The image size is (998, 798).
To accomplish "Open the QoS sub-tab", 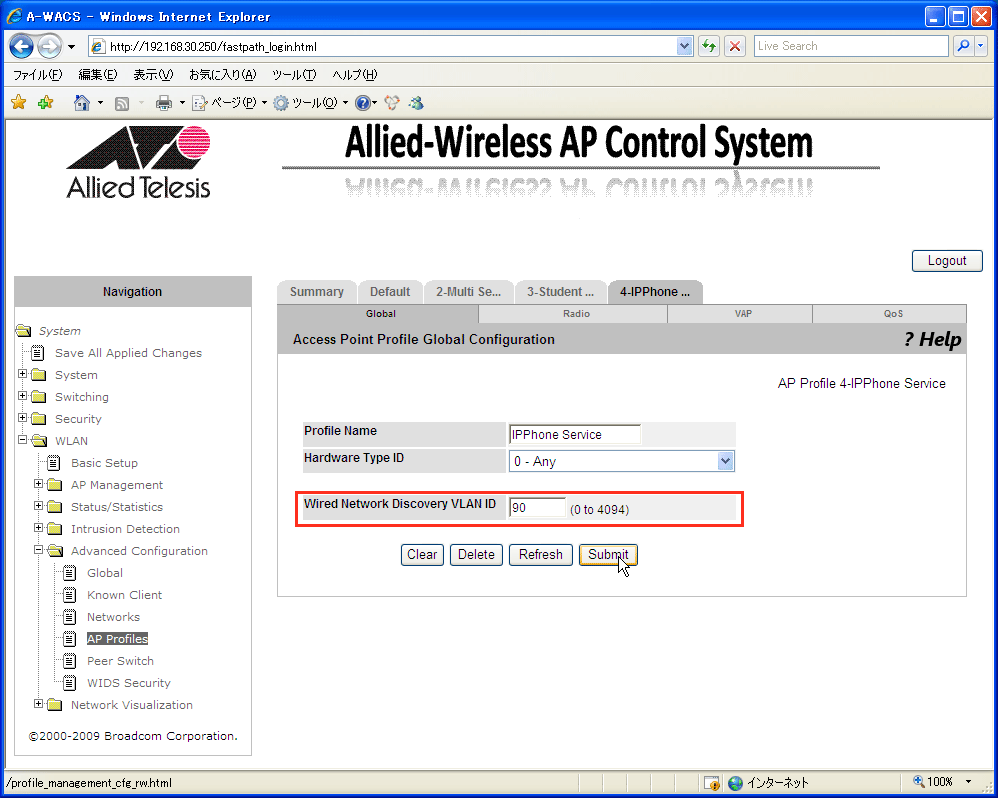I will coord(892,314).
